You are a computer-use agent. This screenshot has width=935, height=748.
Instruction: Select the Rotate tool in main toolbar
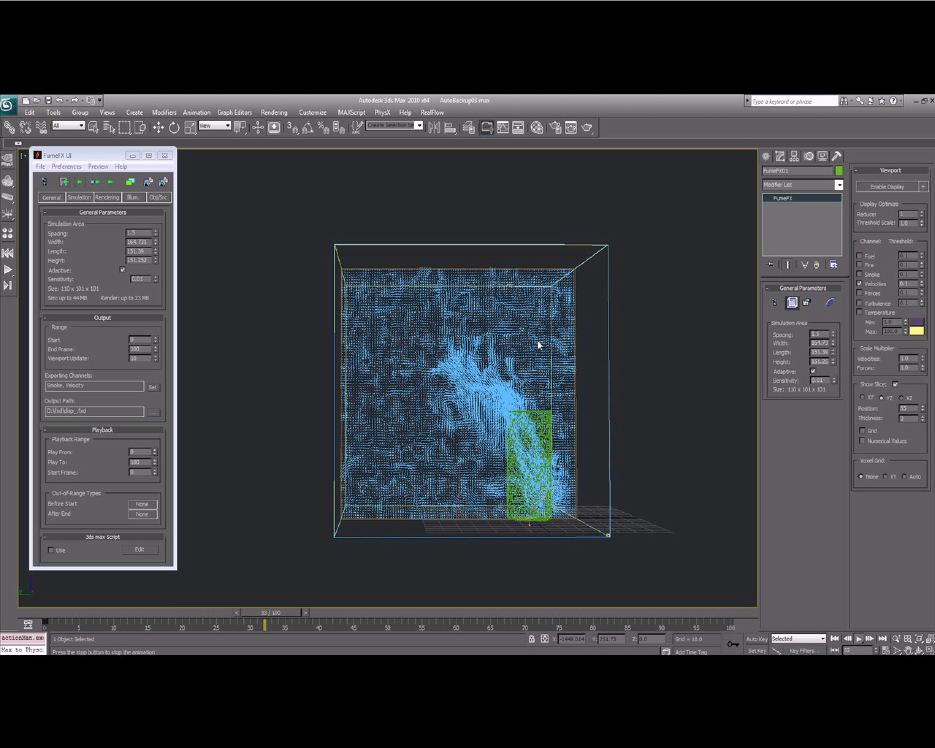pyautogui.click(x=174, y=127)
